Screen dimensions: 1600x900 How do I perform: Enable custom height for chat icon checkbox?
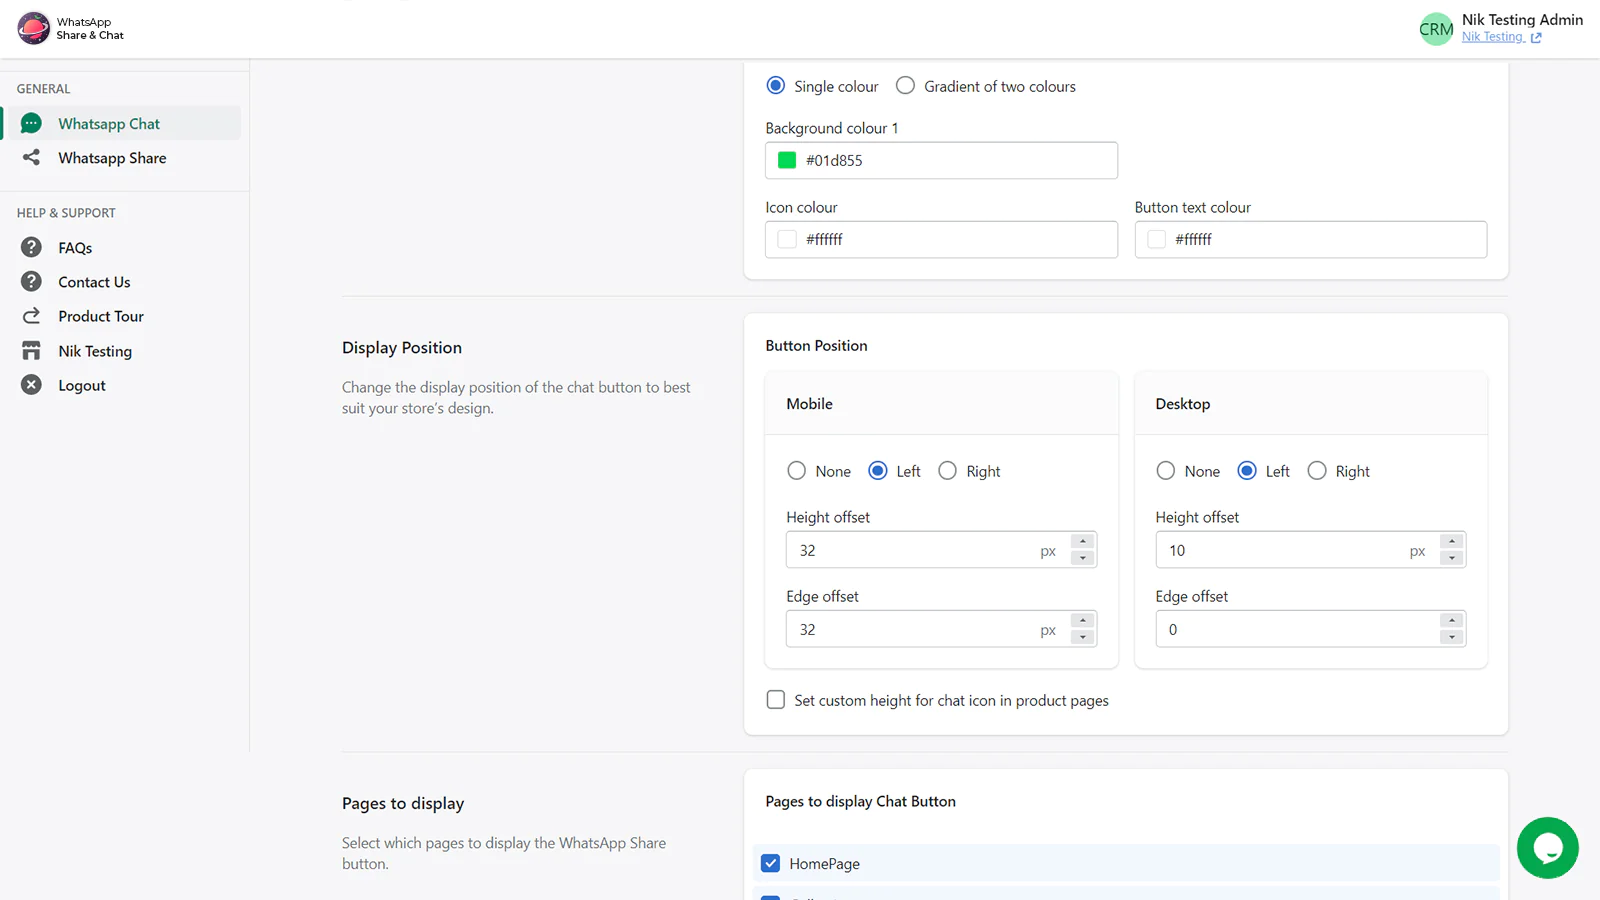coord(776,700)
